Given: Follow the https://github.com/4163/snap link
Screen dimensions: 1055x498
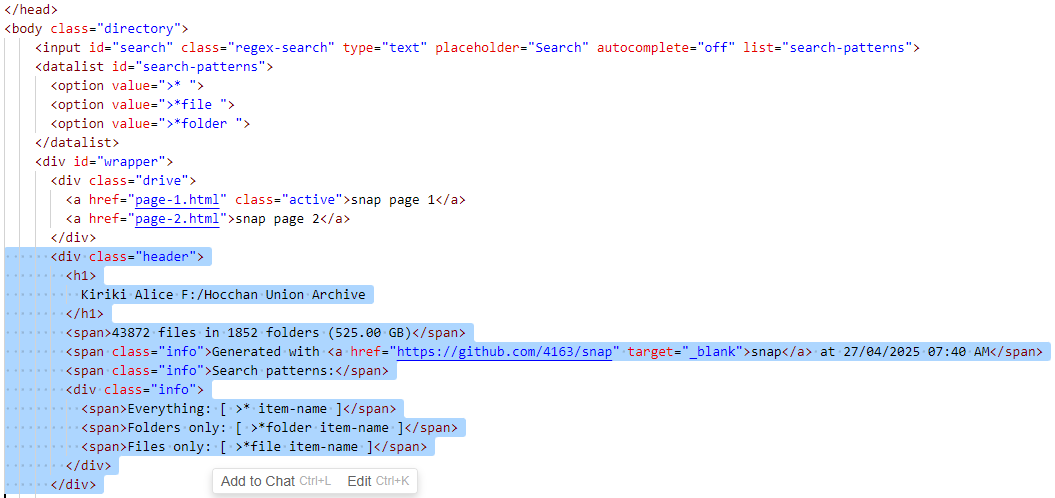Looking at the screenshot, I should click(x=504, y=351).
